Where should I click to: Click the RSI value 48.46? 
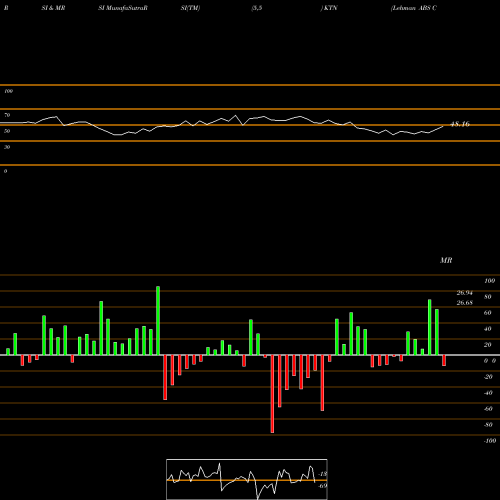(x=460, y=124)
